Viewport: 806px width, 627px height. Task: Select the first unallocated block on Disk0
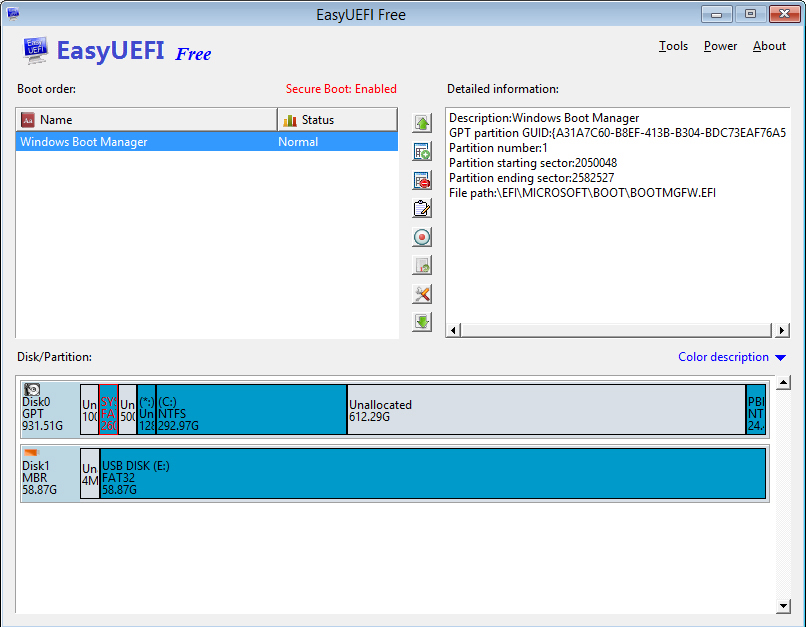[x=89, y=410]
